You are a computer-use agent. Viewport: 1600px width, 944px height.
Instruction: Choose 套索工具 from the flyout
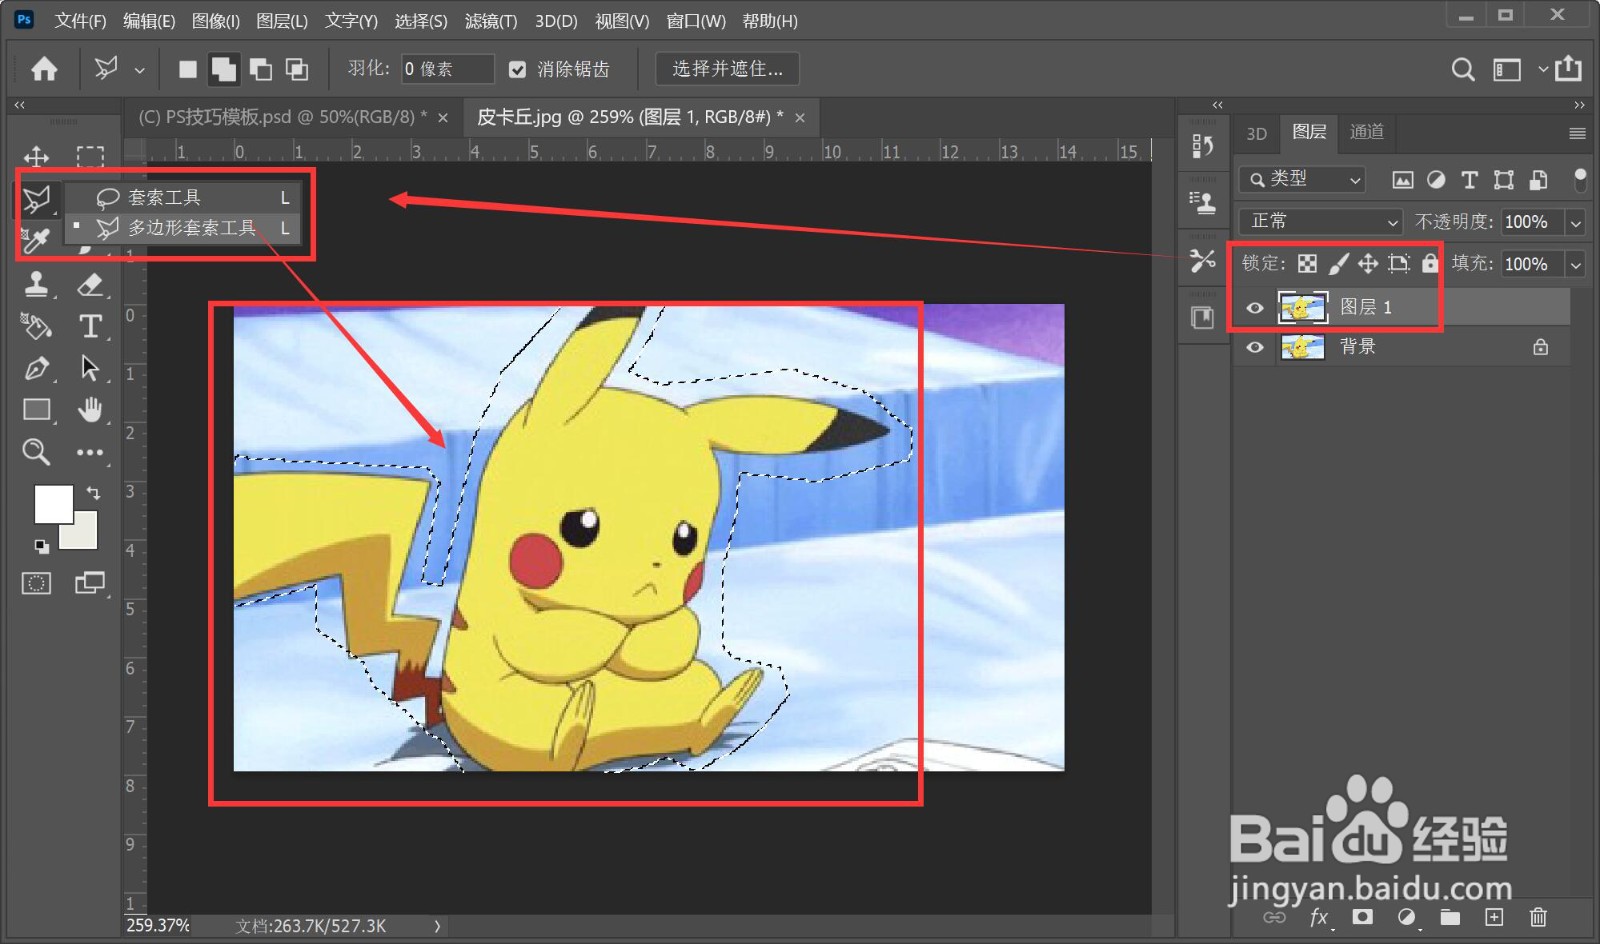tap(183, 198)
